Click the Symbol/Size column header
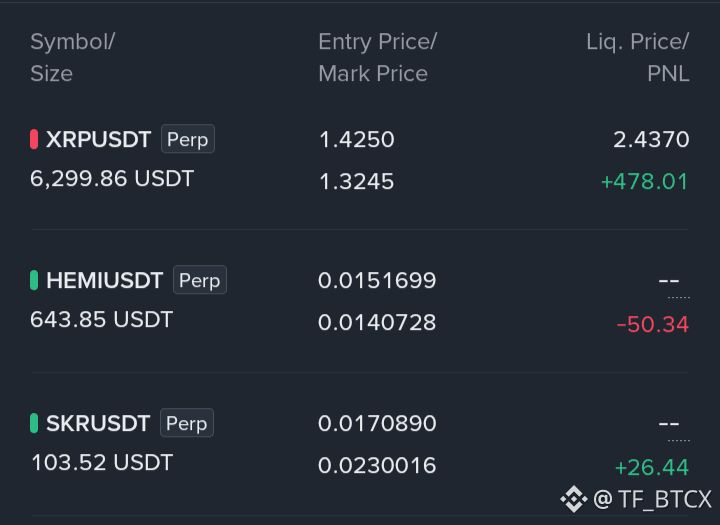Image resolution: width=720 pixels, height=525 pixels. coord(73,57)
